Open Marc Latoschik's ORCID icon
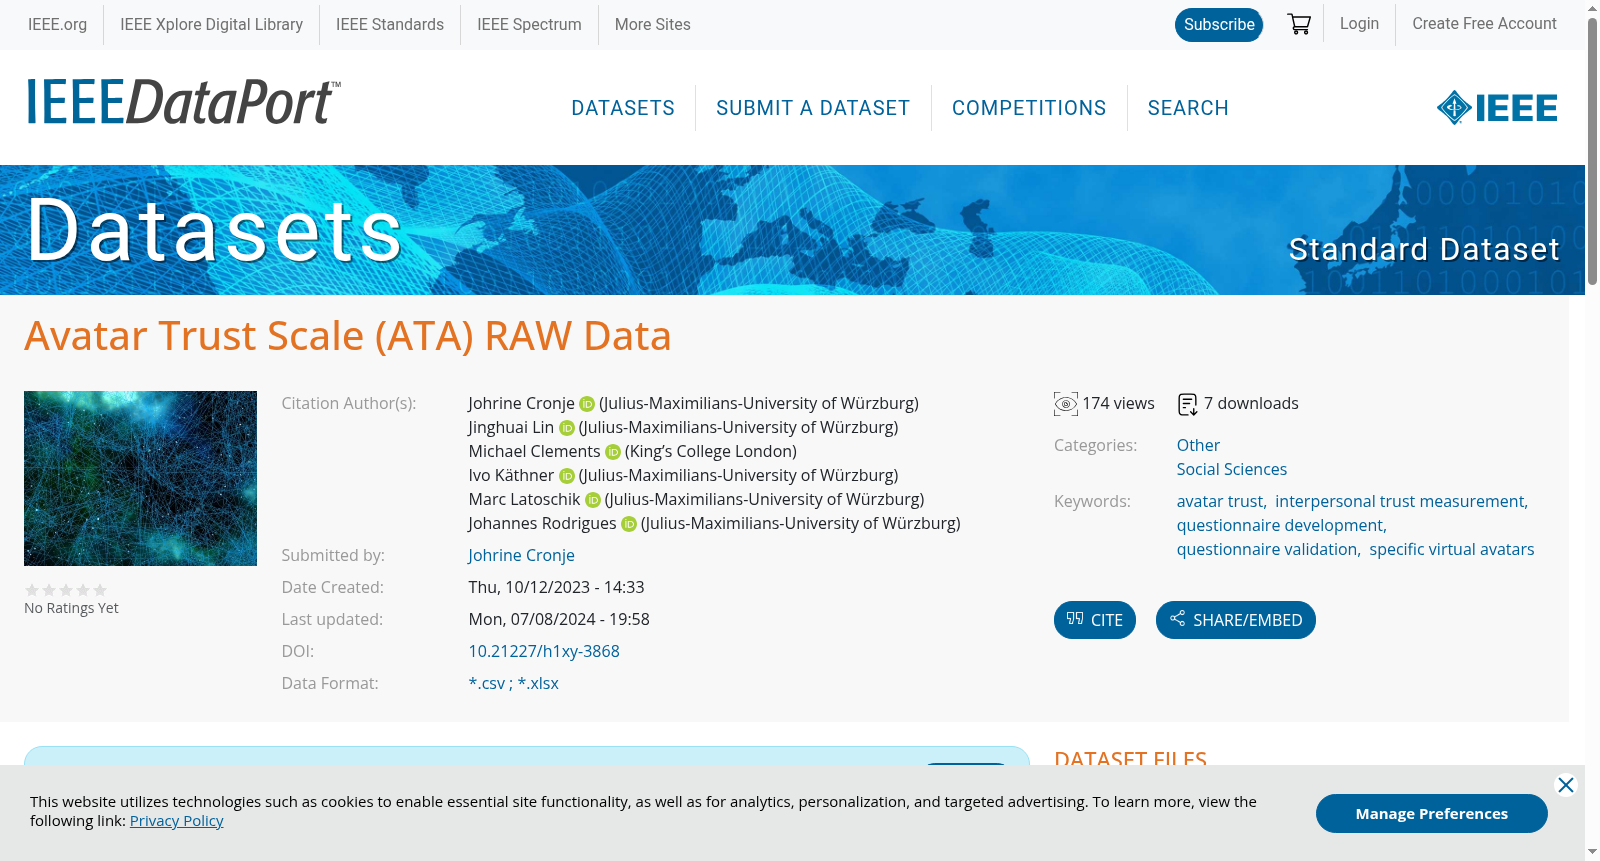The height and width of the screenshot is (861, 1600). 593,500
